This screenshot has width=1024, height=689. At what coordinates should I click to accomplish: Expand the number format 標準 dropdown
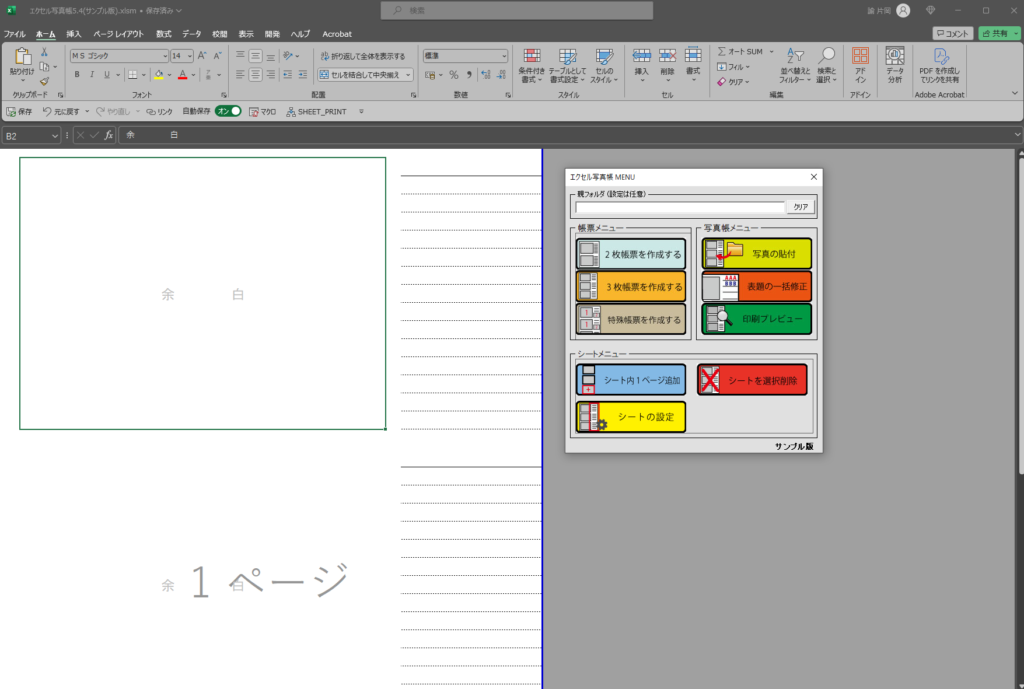click(504, 56)
